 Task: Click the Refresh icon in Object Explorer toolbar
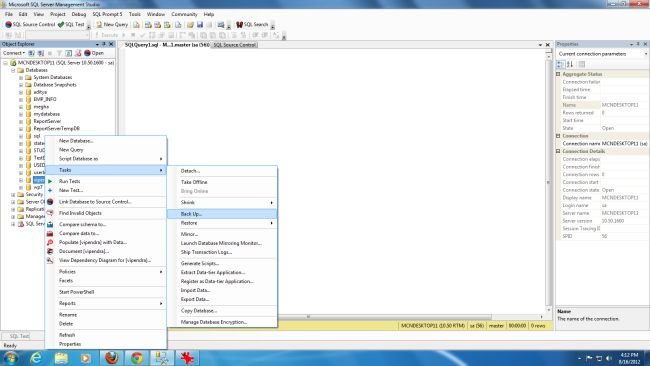[x=68, y=53]
